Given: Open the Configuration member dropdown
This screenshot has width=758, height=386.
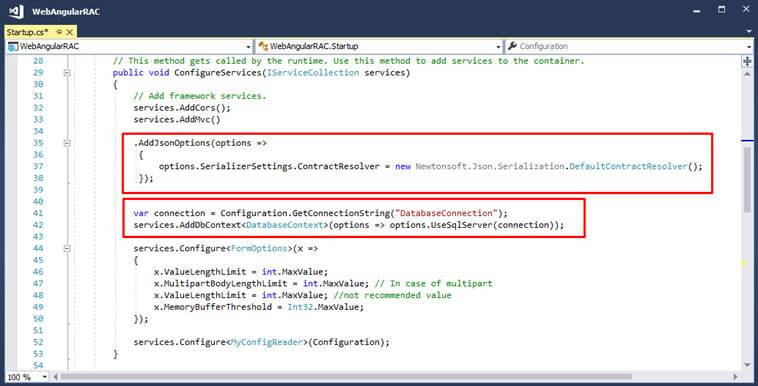Looking at the screenshot, I should (x=749, y=47).
